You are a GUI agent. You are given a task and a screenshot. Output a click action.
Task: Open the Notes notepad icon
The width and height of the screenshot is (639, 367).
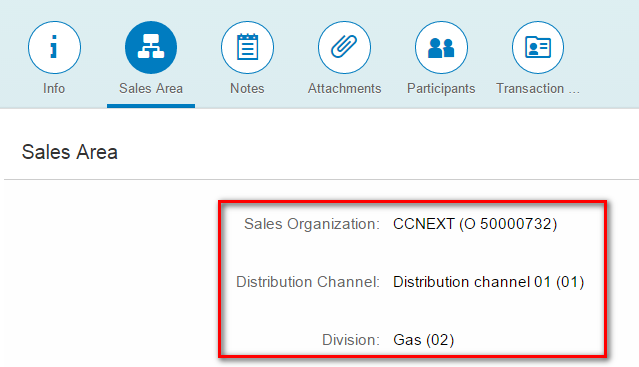tap(247, 47)
